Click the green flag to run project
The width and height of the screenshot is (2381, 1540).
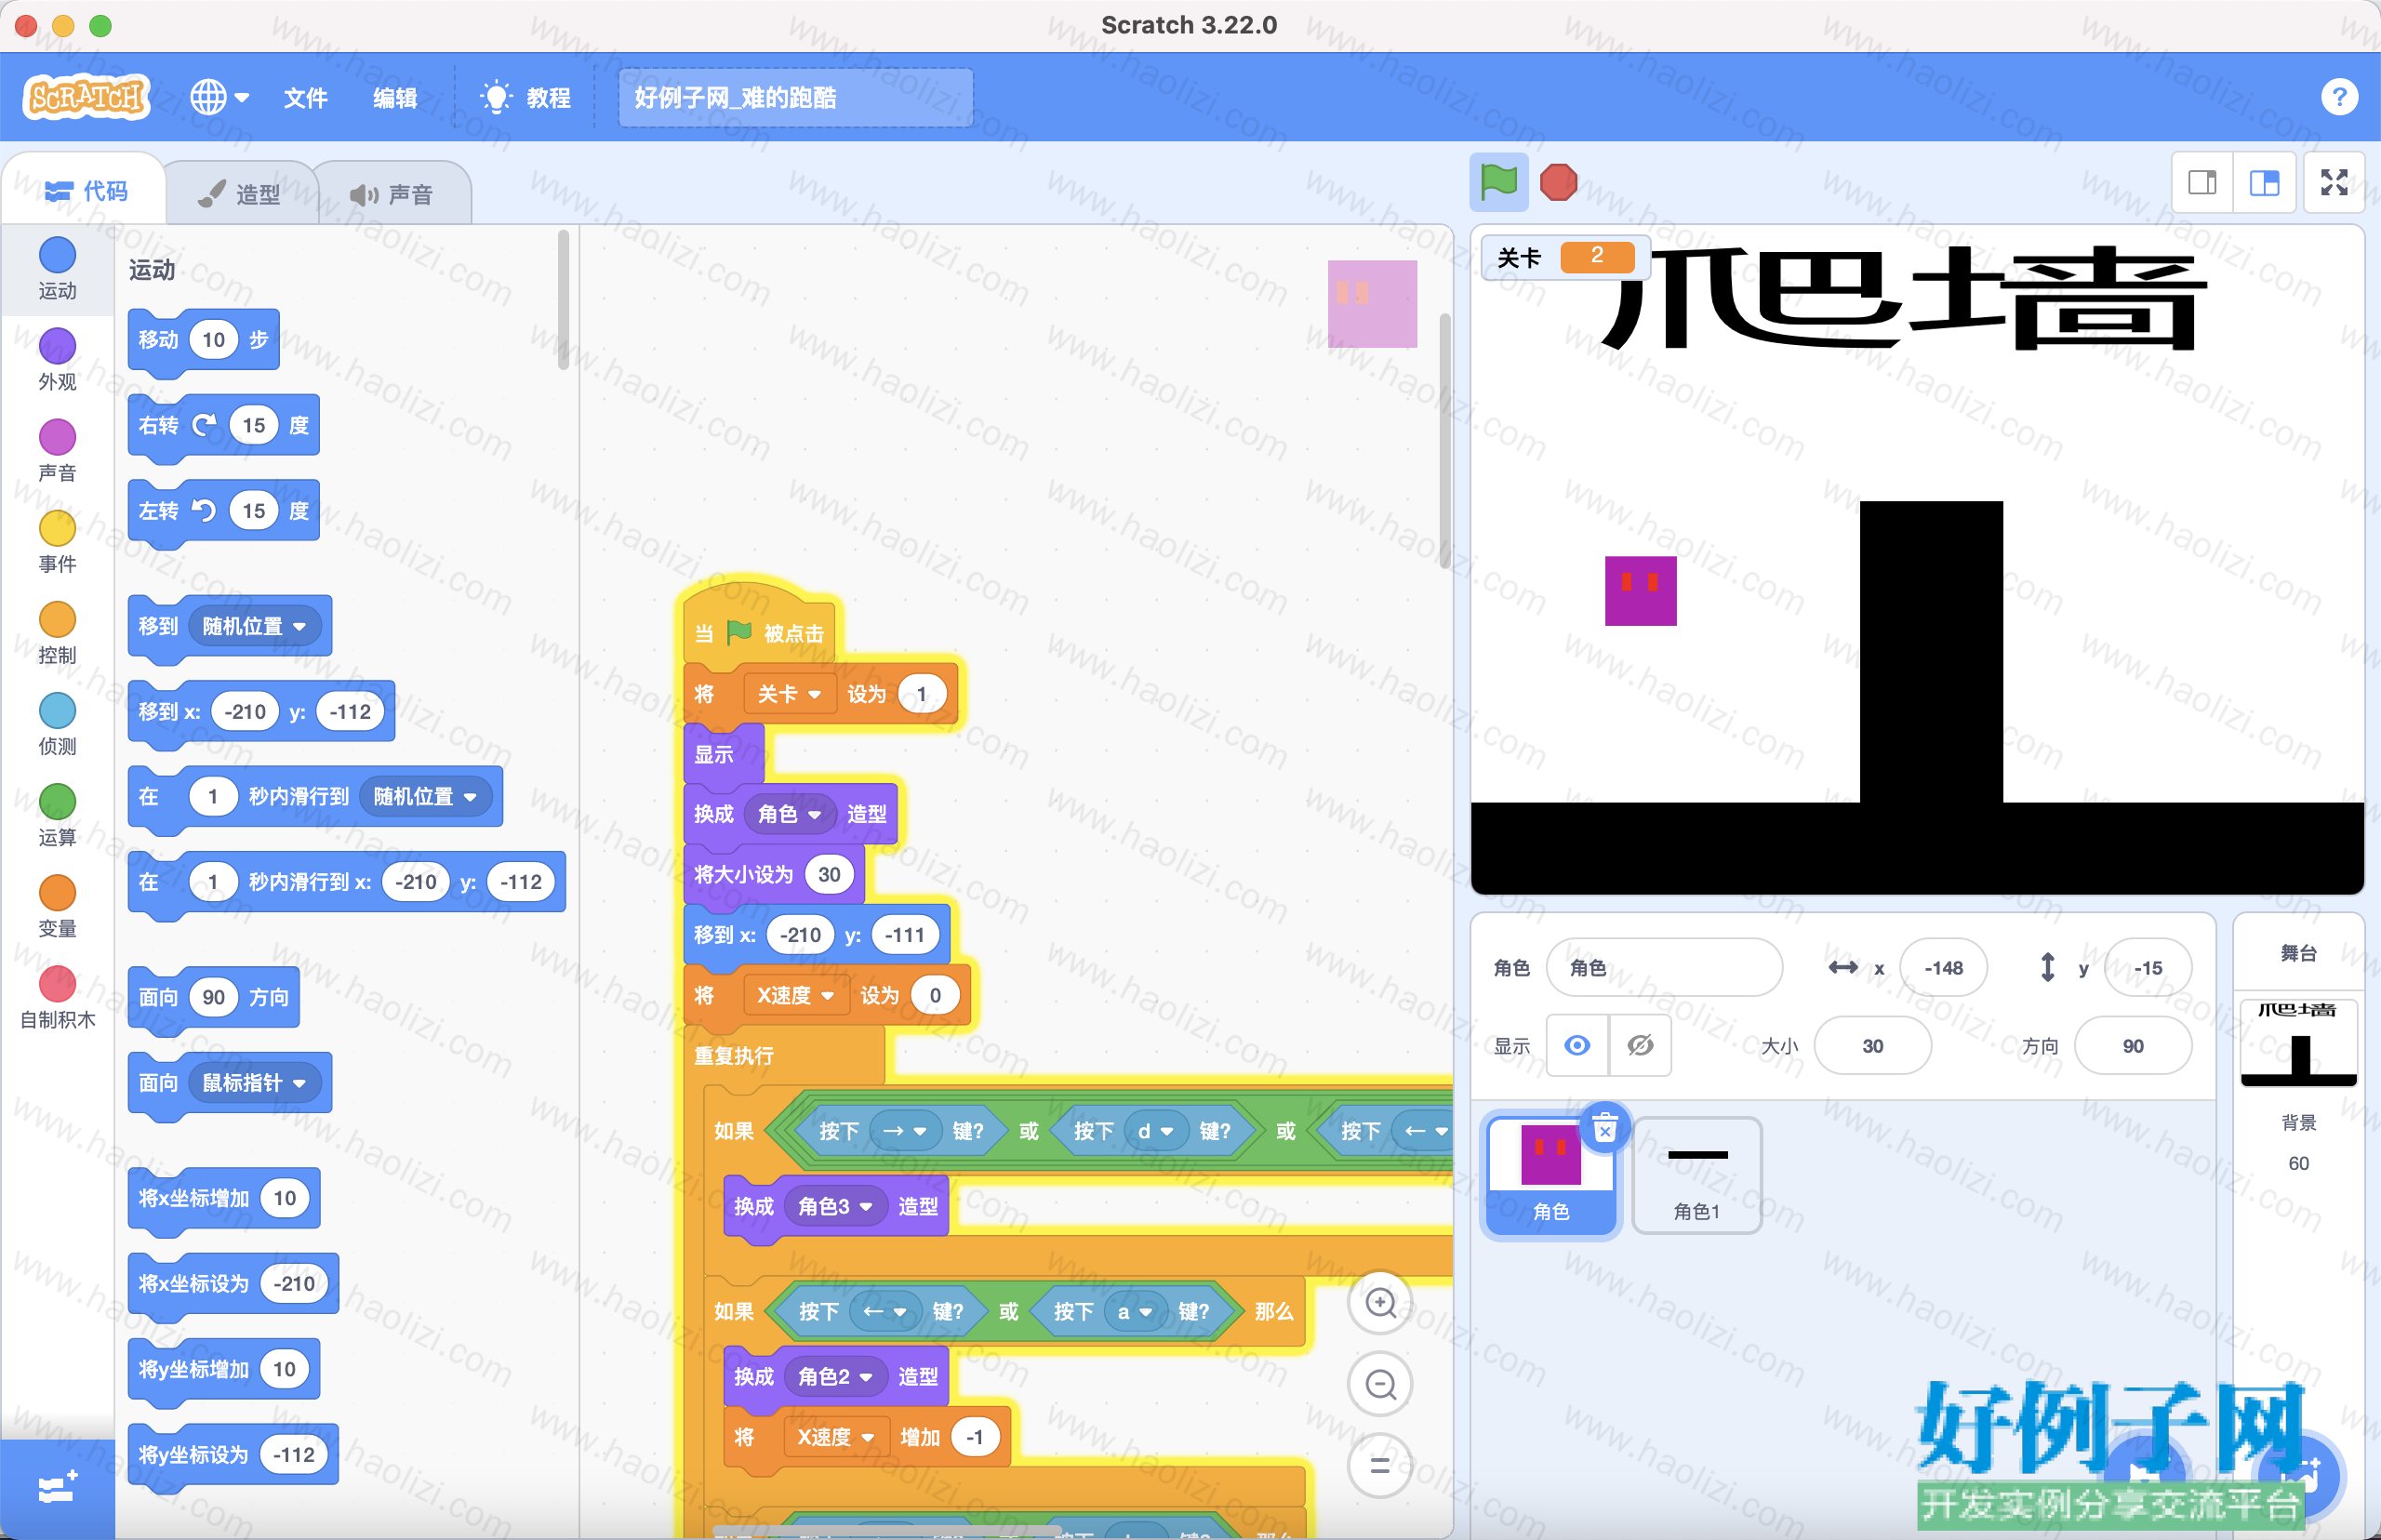(1498, 182)
